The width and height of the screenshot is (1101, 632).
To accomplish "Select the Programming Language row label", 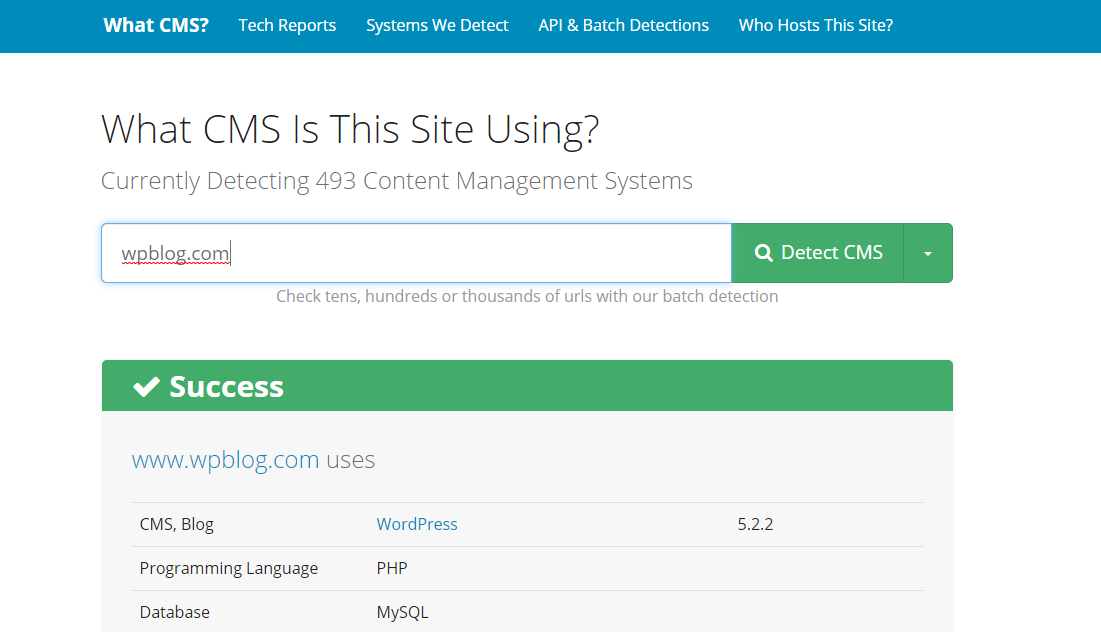I will [228, 568].
